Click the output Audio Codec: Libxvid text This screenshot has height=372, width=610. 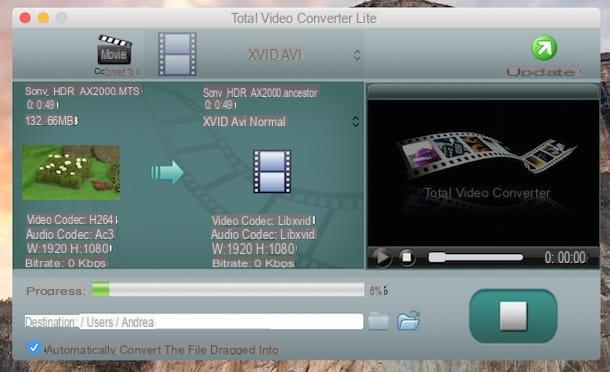(x=263, y=235)
